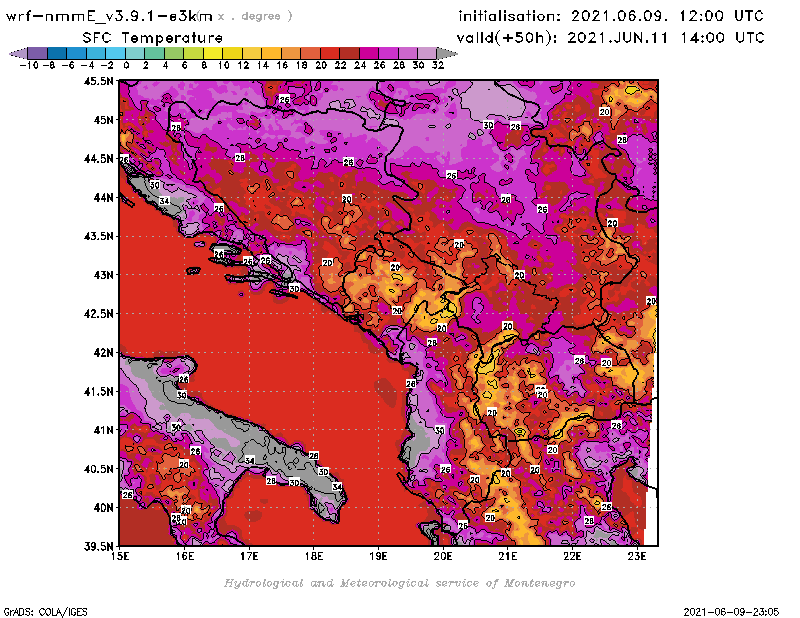
Task: Select the legend swatch between 30 and 32
Action: [x=428, y=53]
